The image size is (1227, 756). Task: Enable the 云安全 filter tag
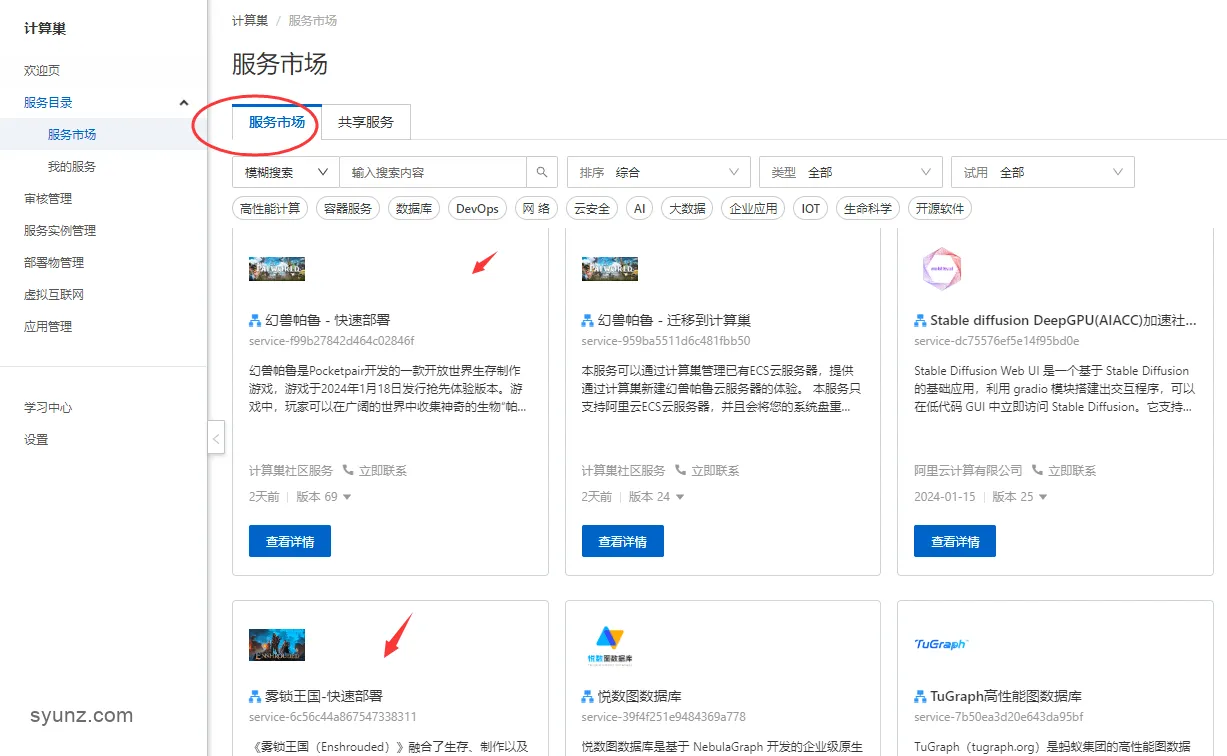591,208
